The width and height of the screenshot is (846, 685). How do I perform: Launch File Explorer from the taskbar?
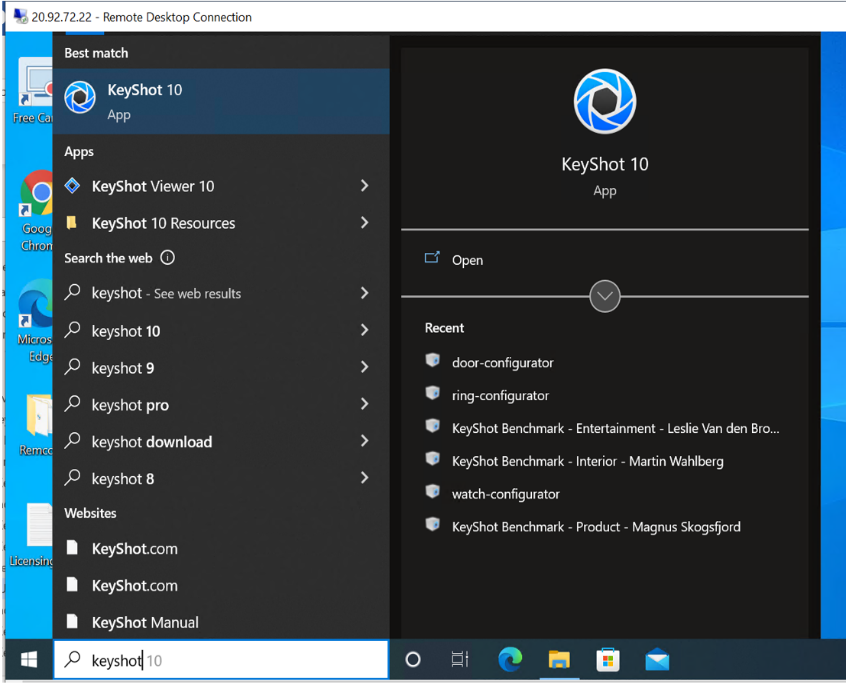[x=559, y=659]
